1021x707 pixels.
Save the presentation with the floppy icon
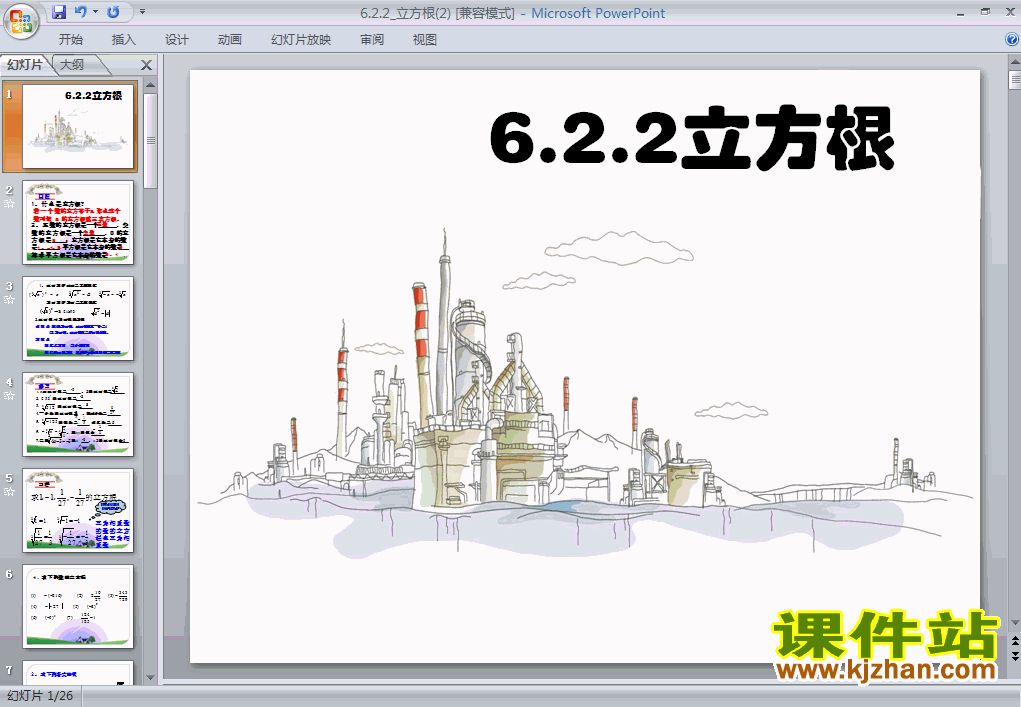59,12
